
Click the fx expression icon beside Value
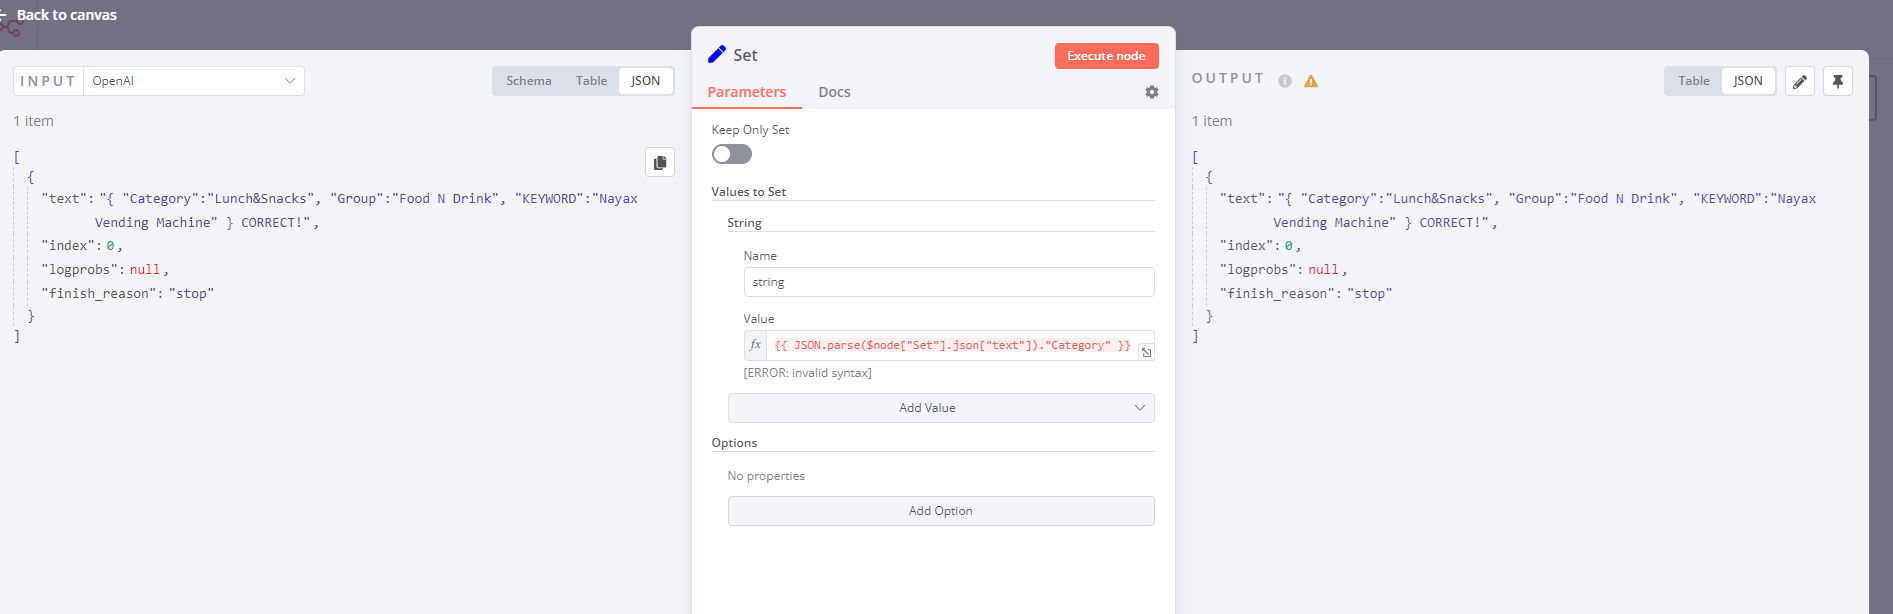pyautogui.click(x=755, y=345)
